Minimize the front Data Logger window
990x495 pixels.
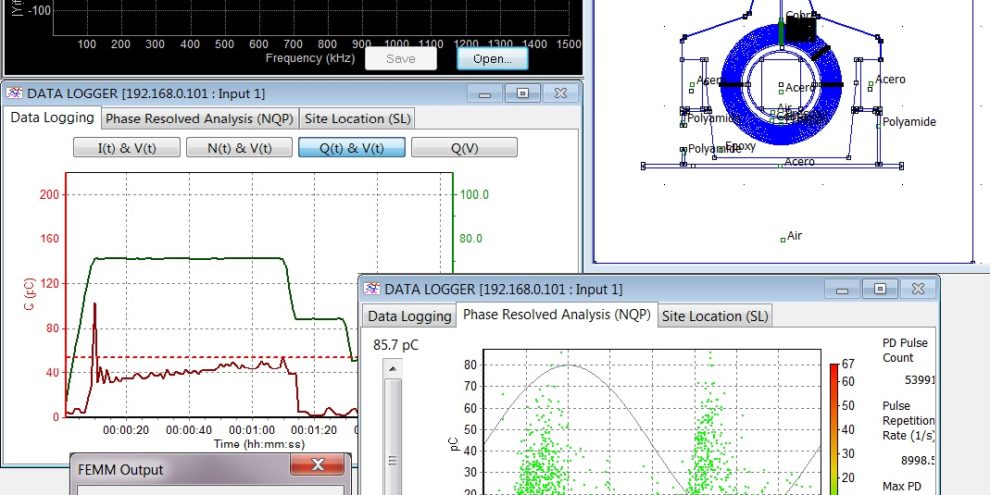842,289
